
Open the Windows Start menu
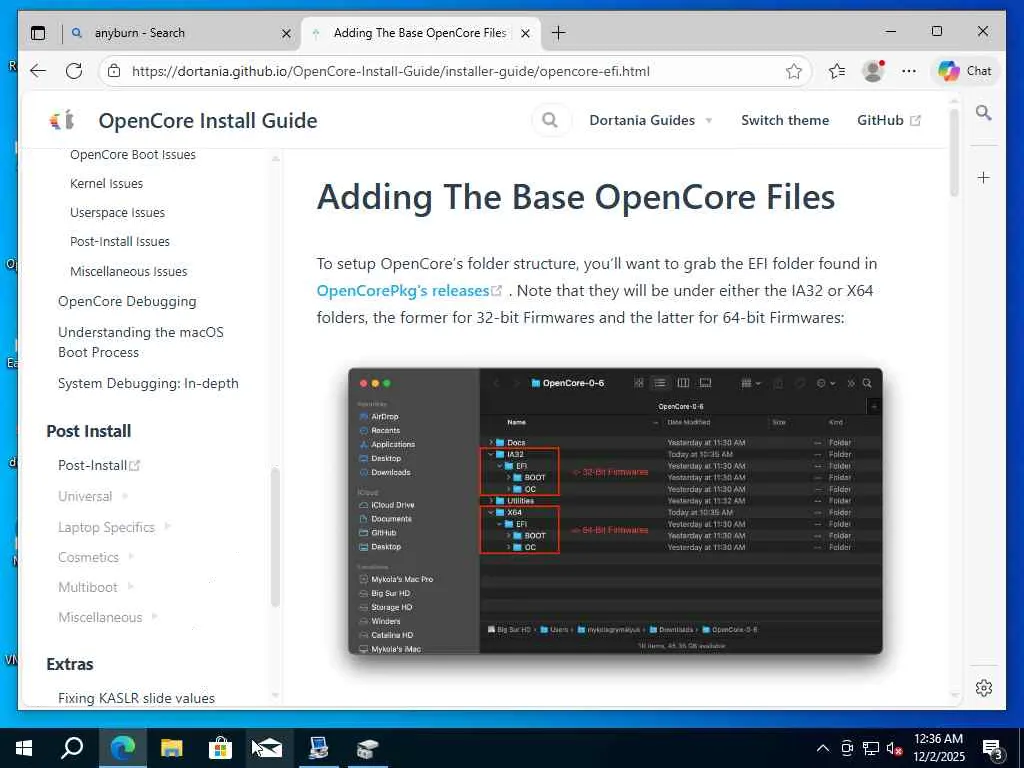click(24, 748)
